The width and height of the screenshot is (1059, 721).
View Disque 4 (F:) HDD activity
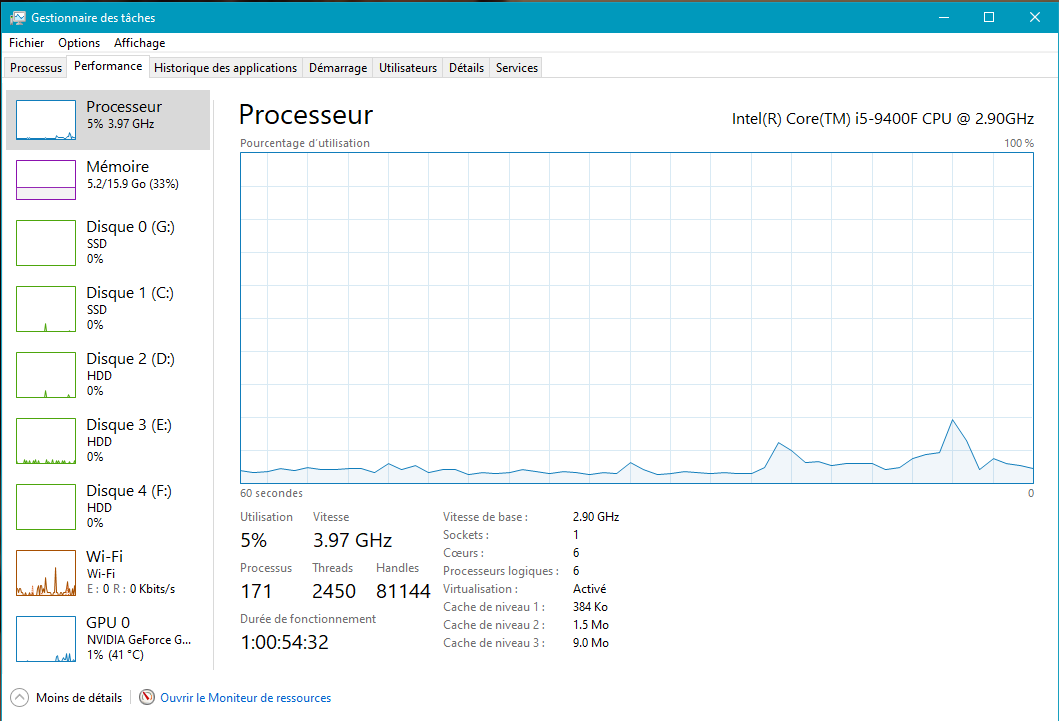(46, 507)
